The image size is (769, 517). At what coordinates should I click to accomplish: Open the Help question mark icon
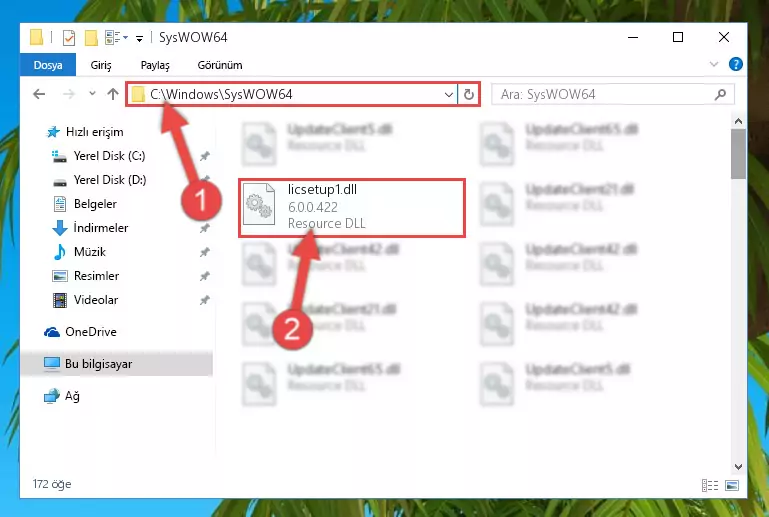735,64
